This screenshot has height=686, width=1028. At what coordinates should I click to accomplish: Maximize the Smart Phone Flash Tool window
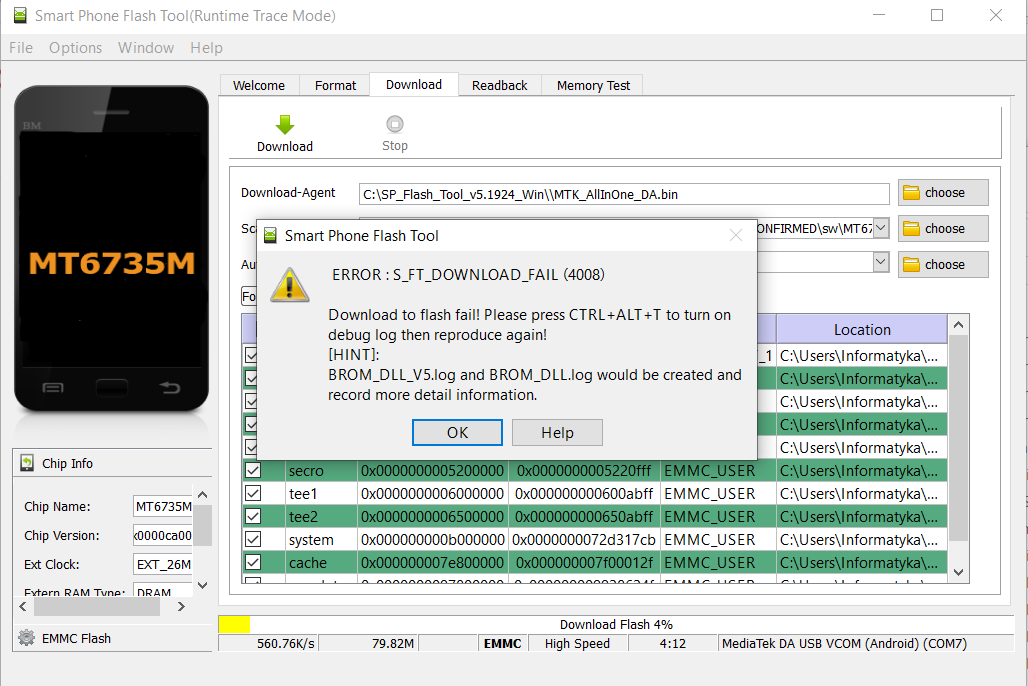[937, 15]
